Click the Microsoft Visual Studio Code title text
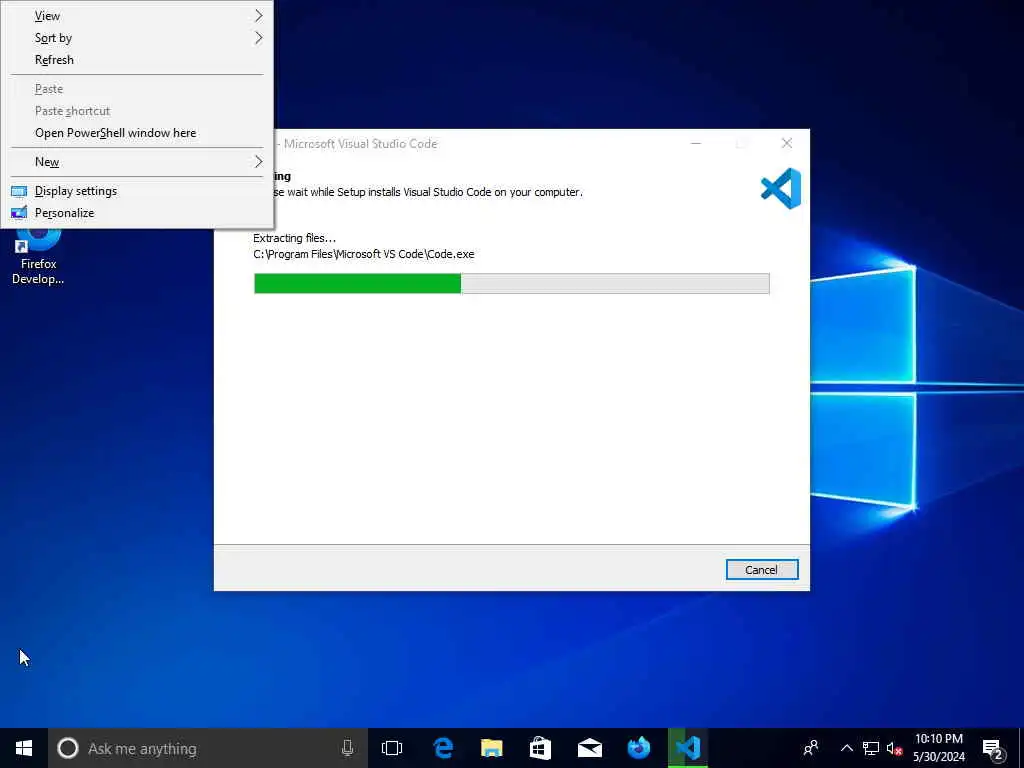 [x=360, y=144]
